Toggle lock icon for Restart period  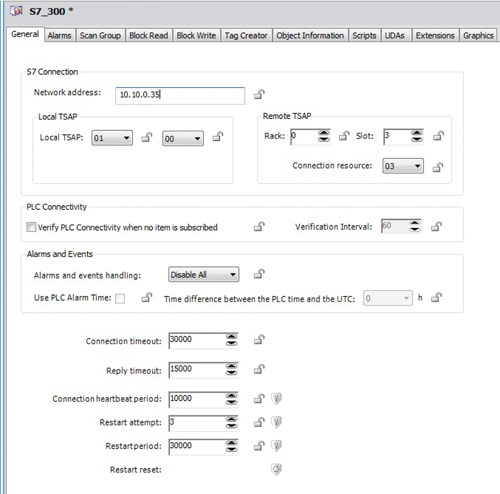pos(259,446)
